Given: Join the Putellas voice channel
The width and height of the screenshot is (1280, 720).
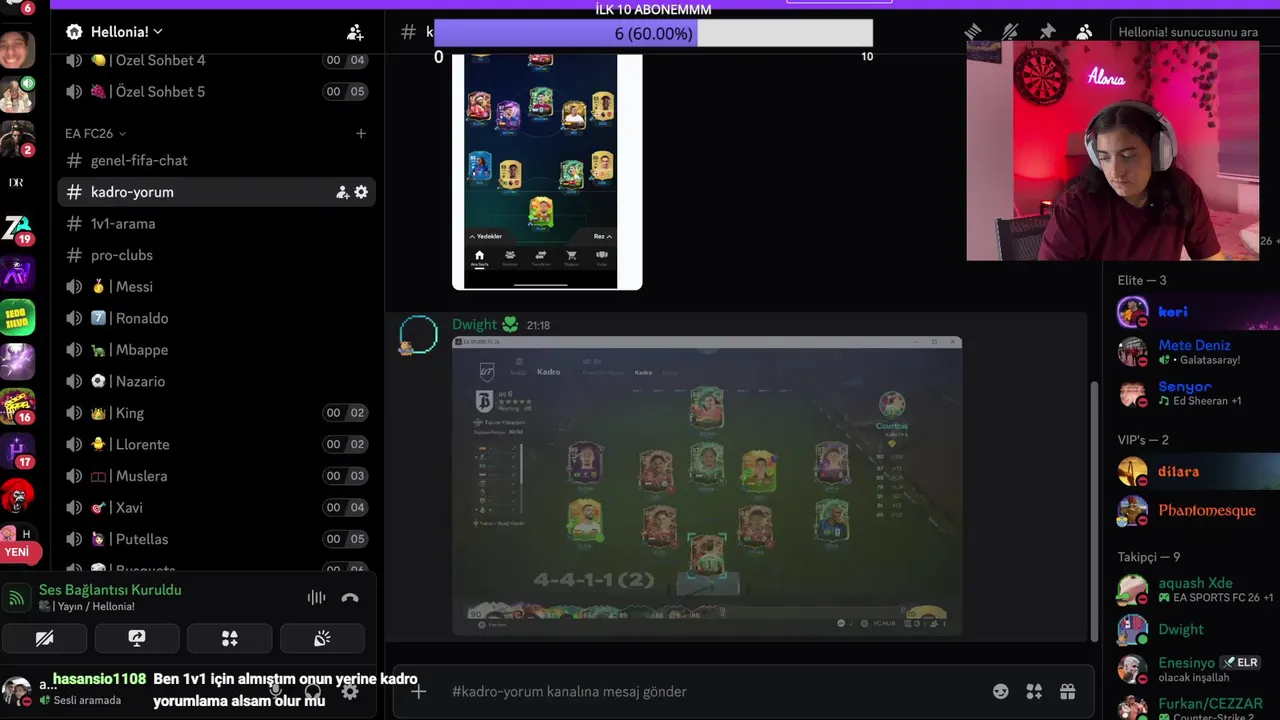Looking at the screenshot, I should pyautogui.click(x=217, y=539).
